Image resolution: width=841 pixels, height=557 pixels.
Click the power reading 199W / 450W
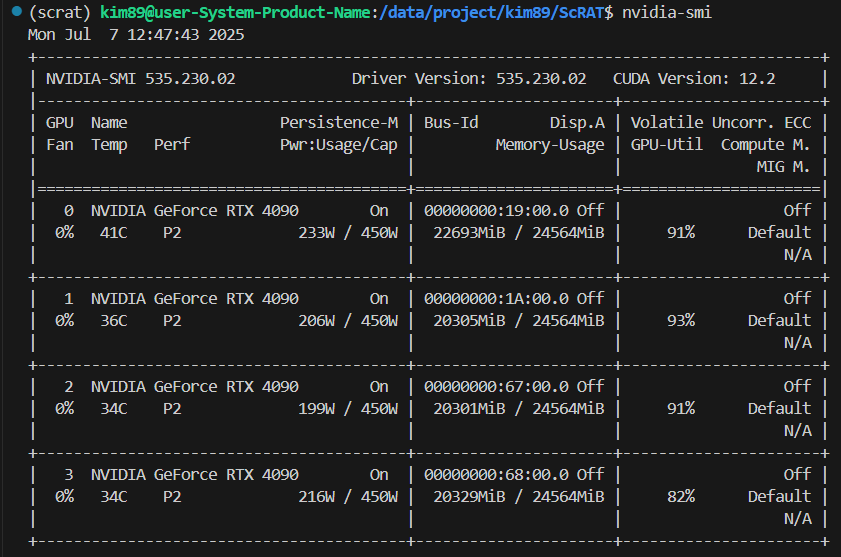(x=348, y=409)
